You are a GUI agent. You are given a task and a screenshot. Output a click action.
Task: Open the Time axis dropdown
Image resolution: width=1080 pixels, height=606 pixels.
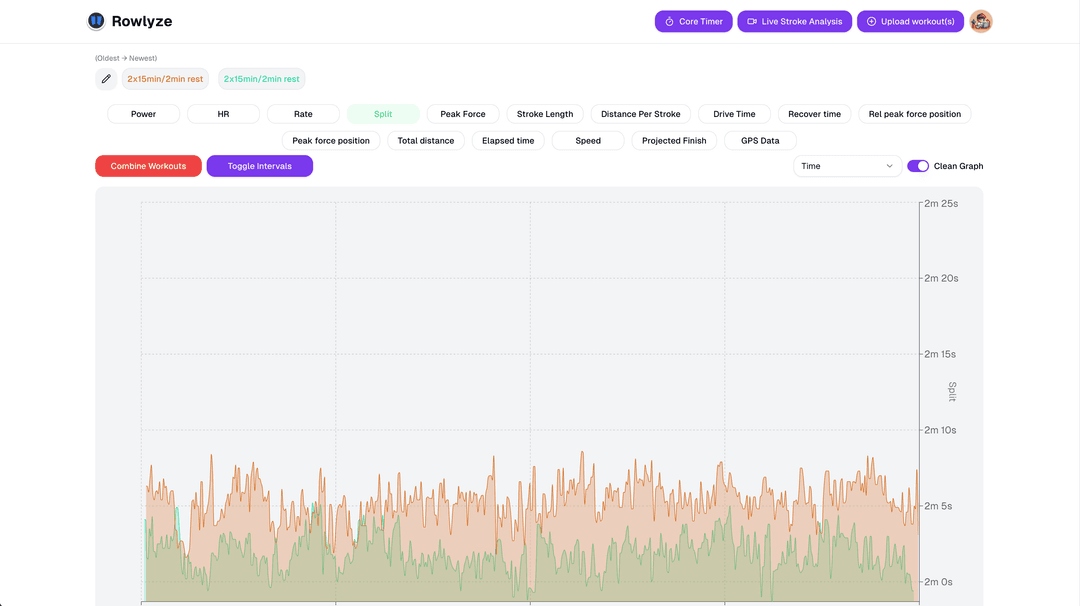click(847, 166)
